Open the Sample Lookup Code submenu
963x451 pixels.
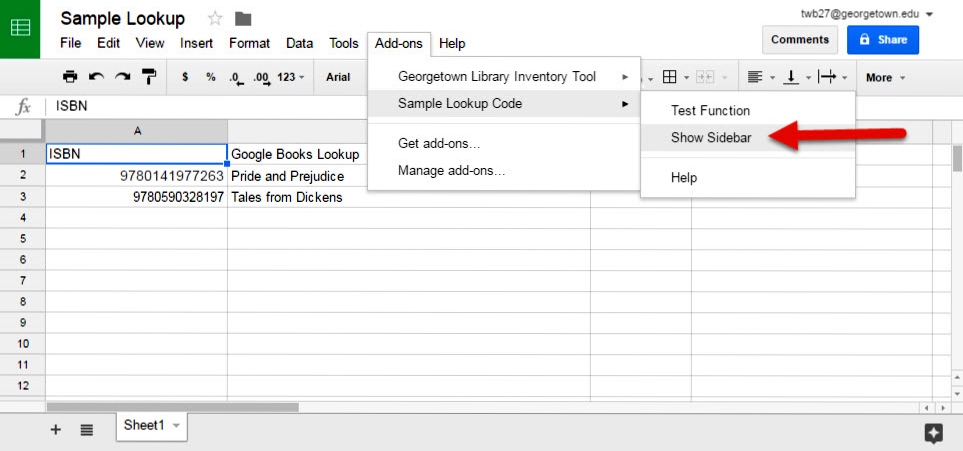[x=504, y=103]
